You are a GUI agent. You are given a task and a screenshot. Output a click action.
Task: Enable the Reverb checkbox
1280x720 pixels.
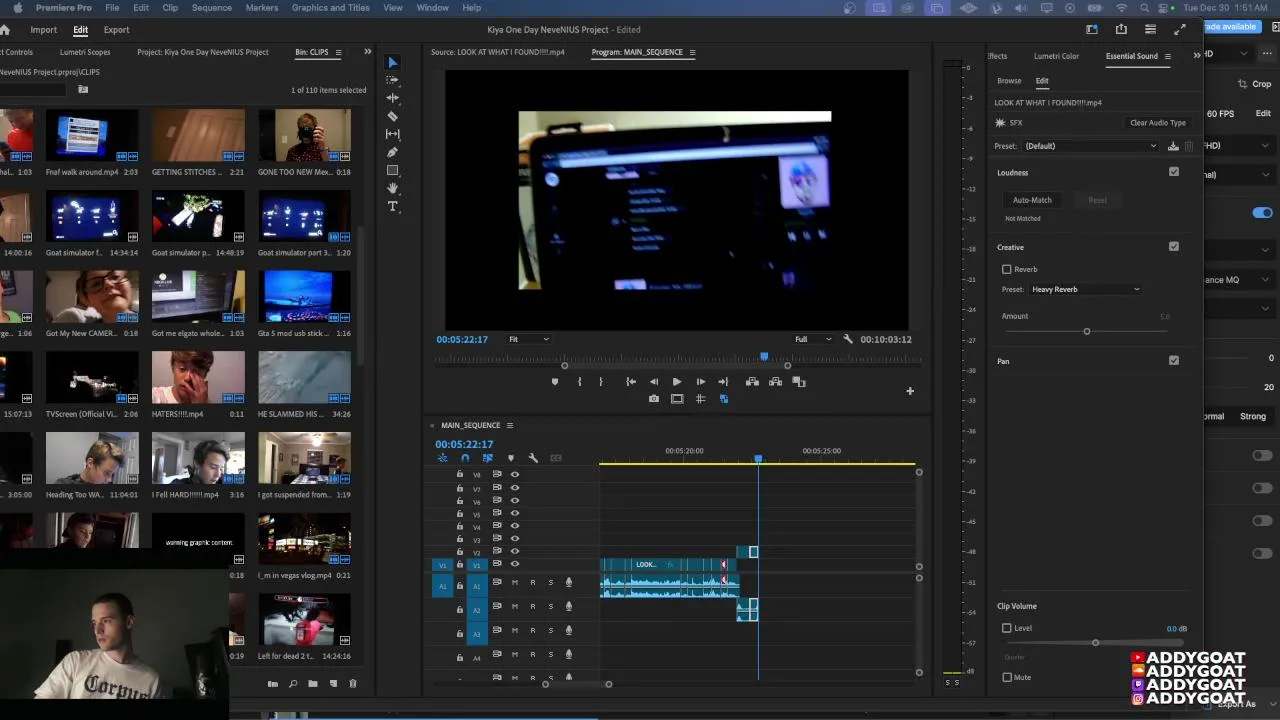(1007, 269)
